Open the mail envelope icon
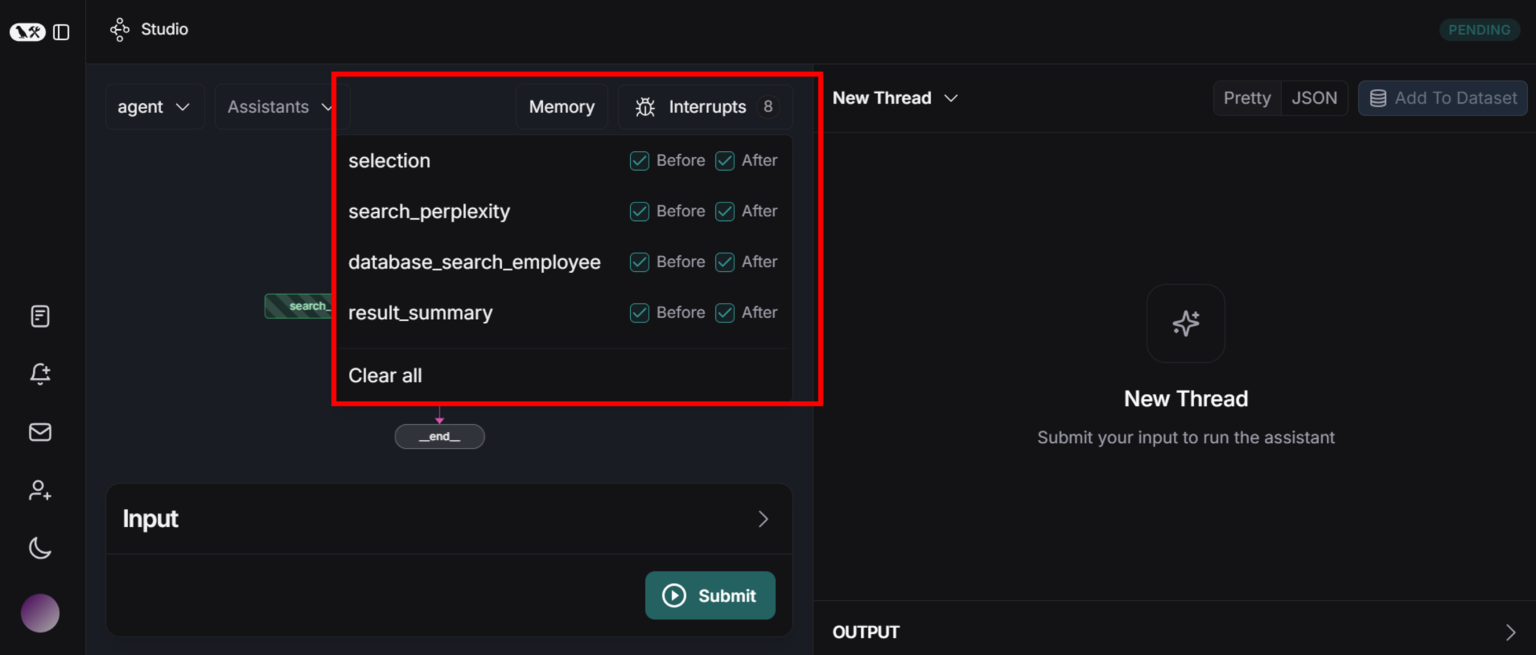The height and width of the screenshot is (655, 1536). [x=40, y=432]
